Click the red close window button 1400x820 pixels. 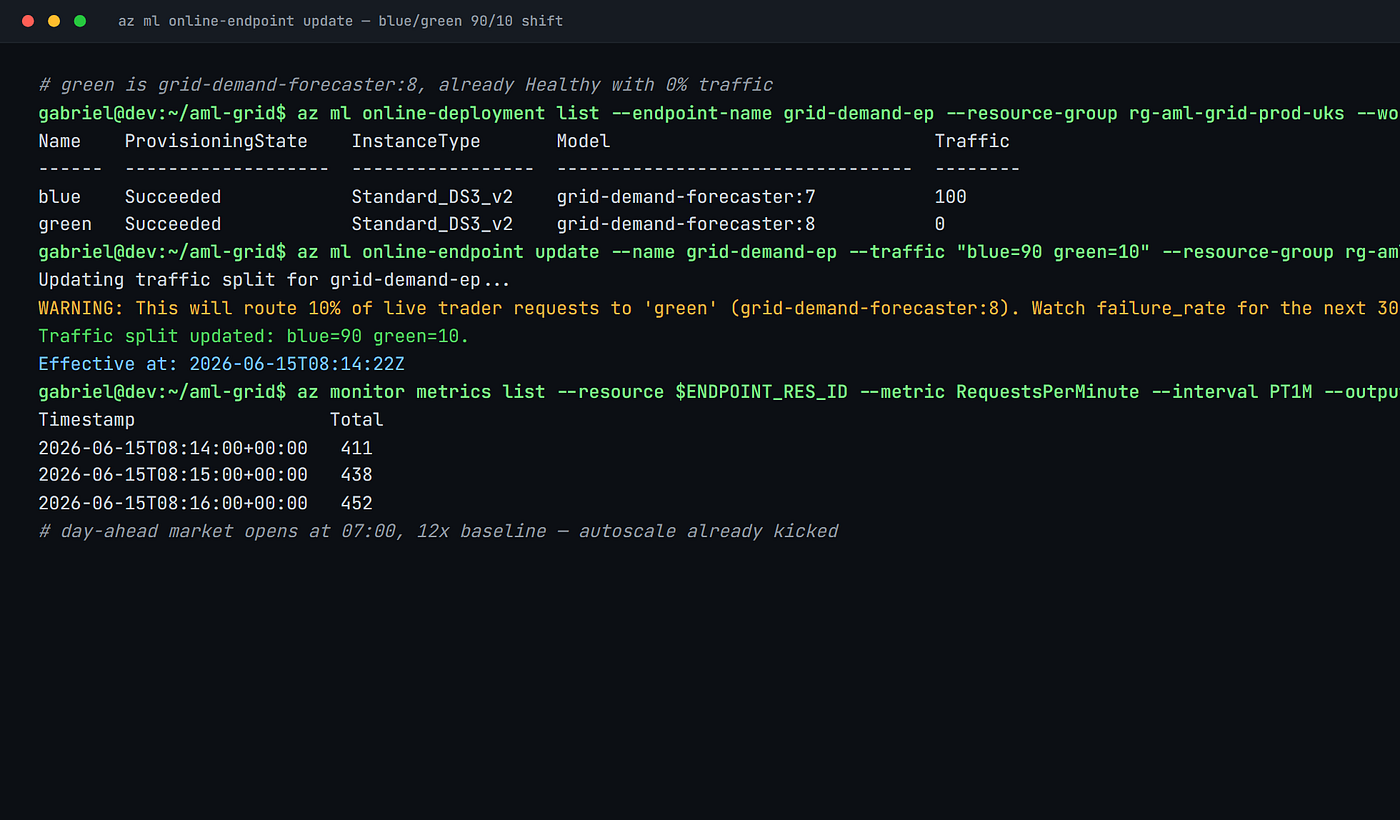(28, 21)
